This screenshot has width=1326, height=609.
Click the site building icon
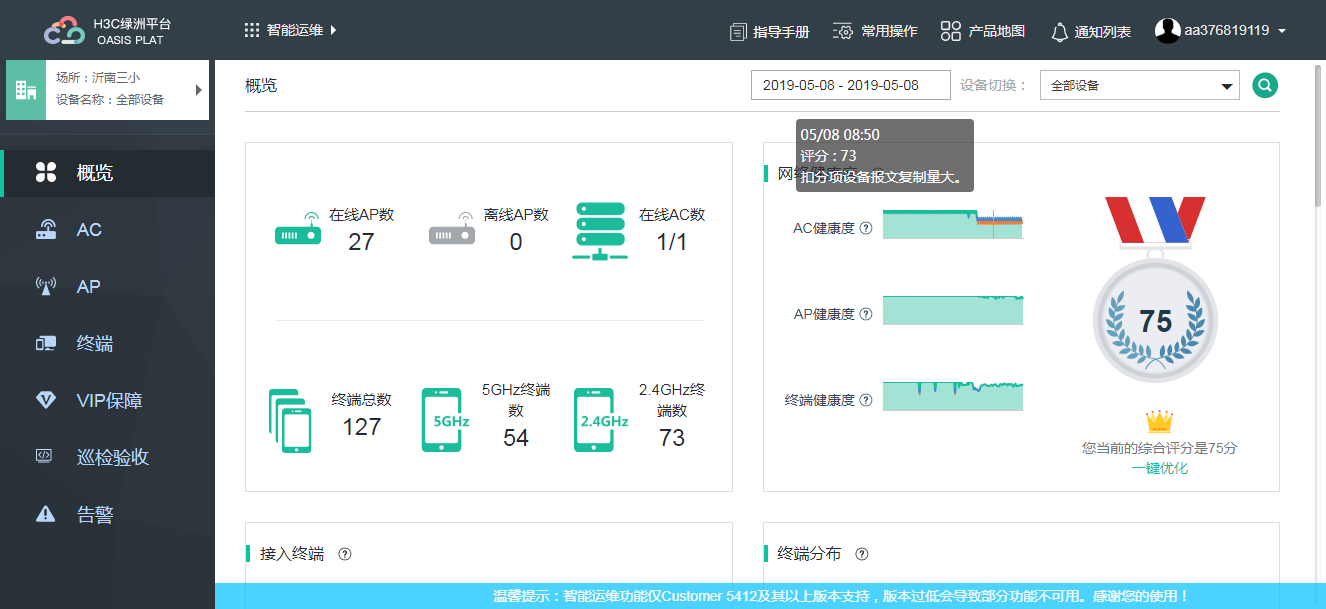click(26, 89)
